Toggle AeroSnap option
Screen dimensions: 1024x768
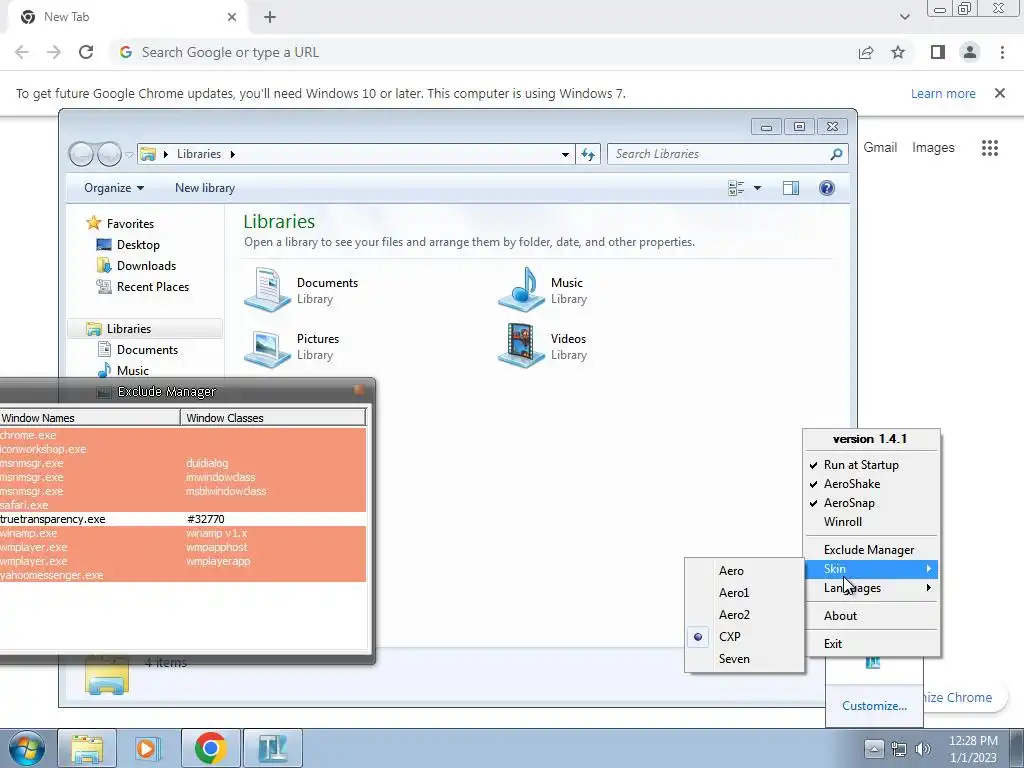point(871,503)
